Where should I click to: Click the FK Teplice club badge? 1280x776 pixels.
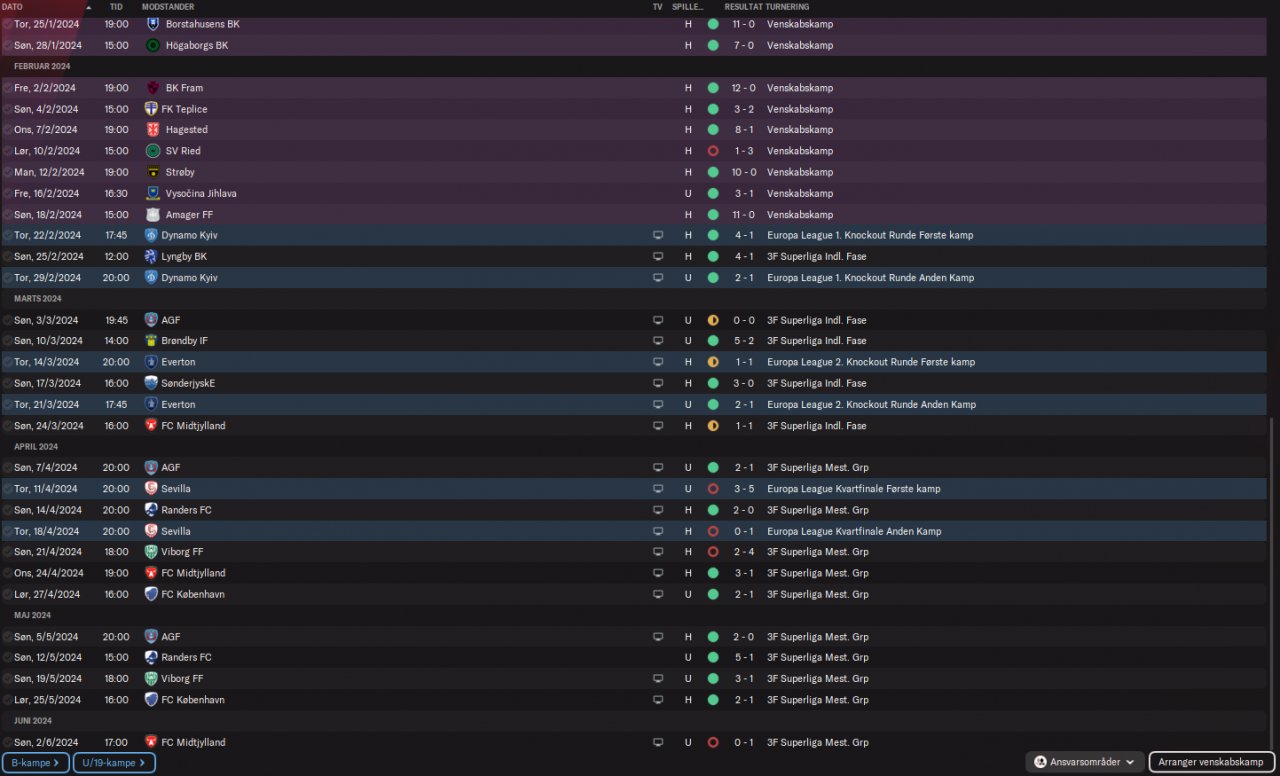(x=151, y=109)
